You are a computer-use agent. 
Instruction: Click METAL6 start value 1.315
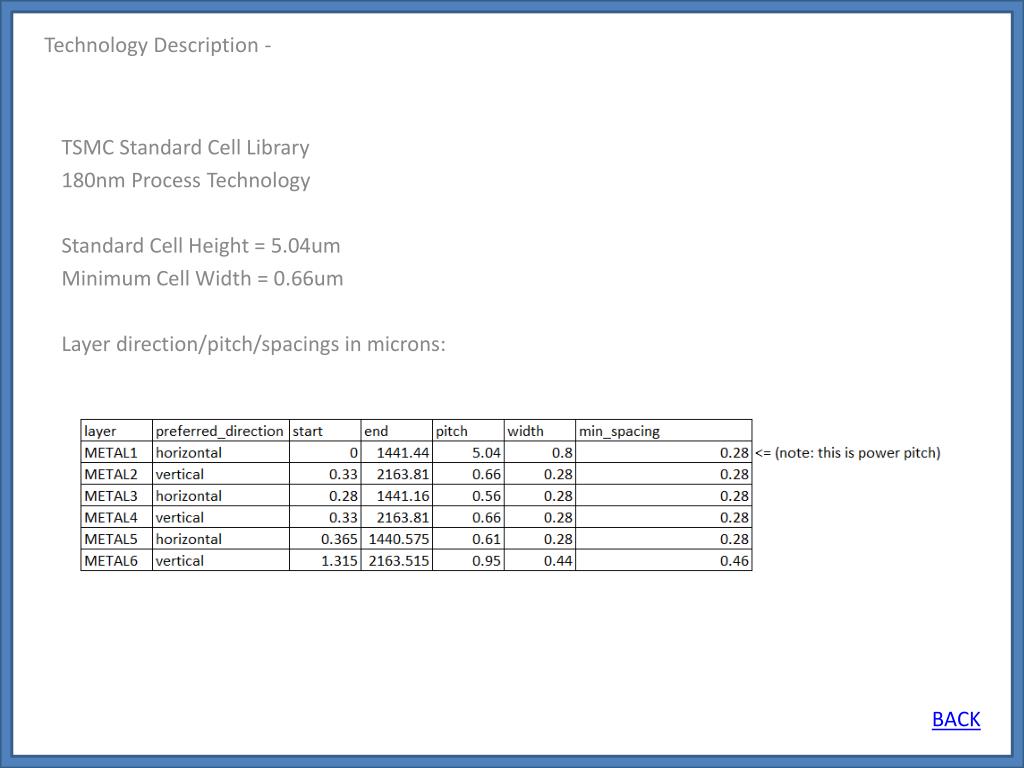(x=325, y=560)
